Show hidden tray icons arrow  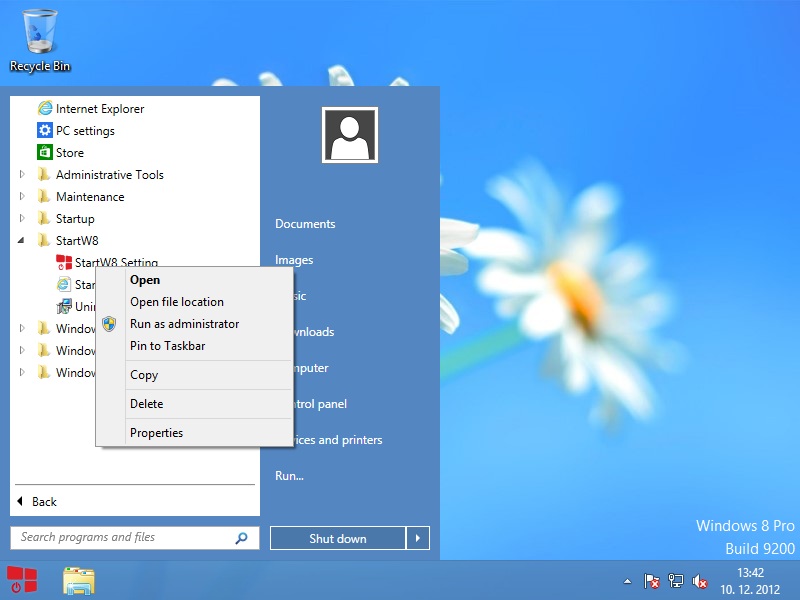tap(627, 581)
